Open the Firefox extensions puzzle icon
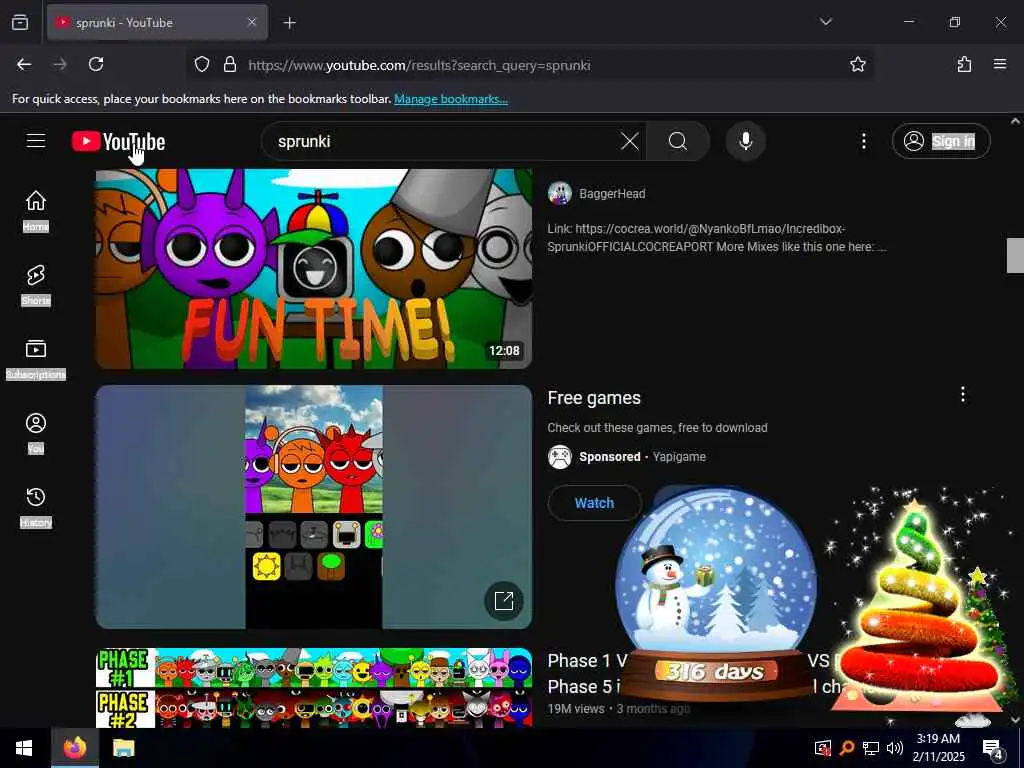The height and width of the screenshot is (768, 1024). tap(964, 64)
